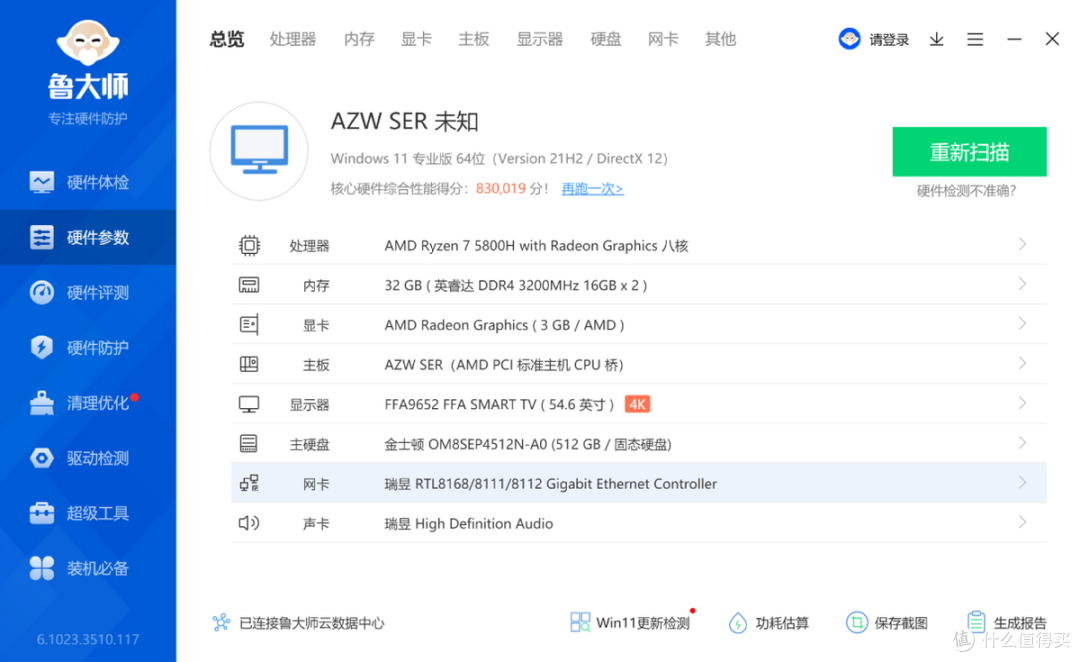
Task: Open 硬件体检 in the sidebar
Action: (88, 183)
